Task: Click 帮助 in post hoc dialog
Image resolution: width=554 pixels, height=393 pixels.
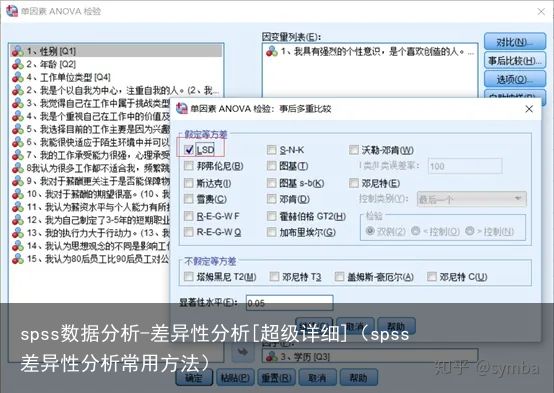Action: (396, 325)
